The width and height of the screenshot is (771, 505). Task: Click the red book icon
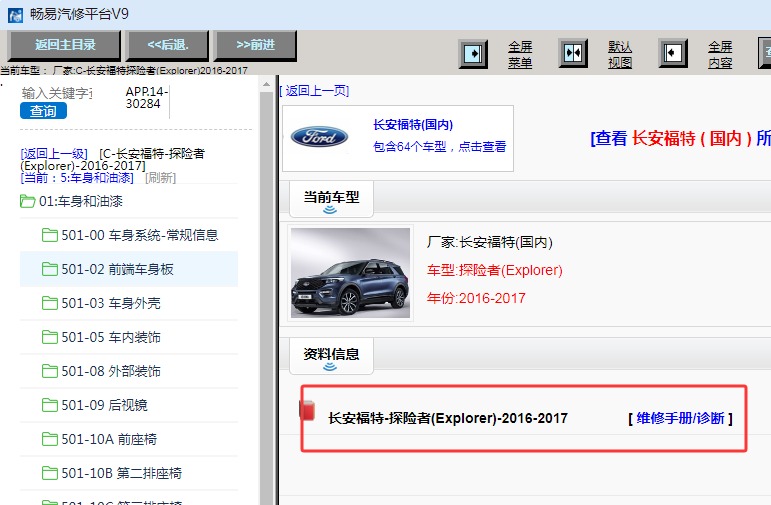click(x=307, y=411)
